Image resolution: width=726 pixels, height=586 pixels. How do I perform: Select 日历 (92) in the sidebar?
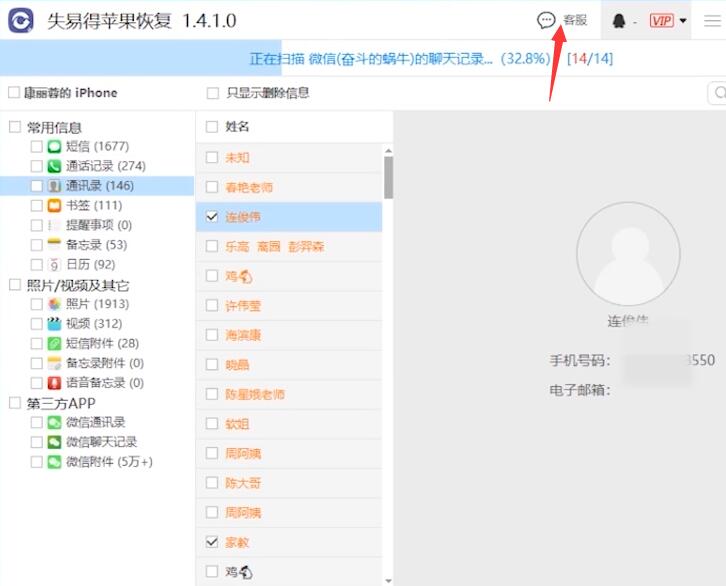[90, 265]
